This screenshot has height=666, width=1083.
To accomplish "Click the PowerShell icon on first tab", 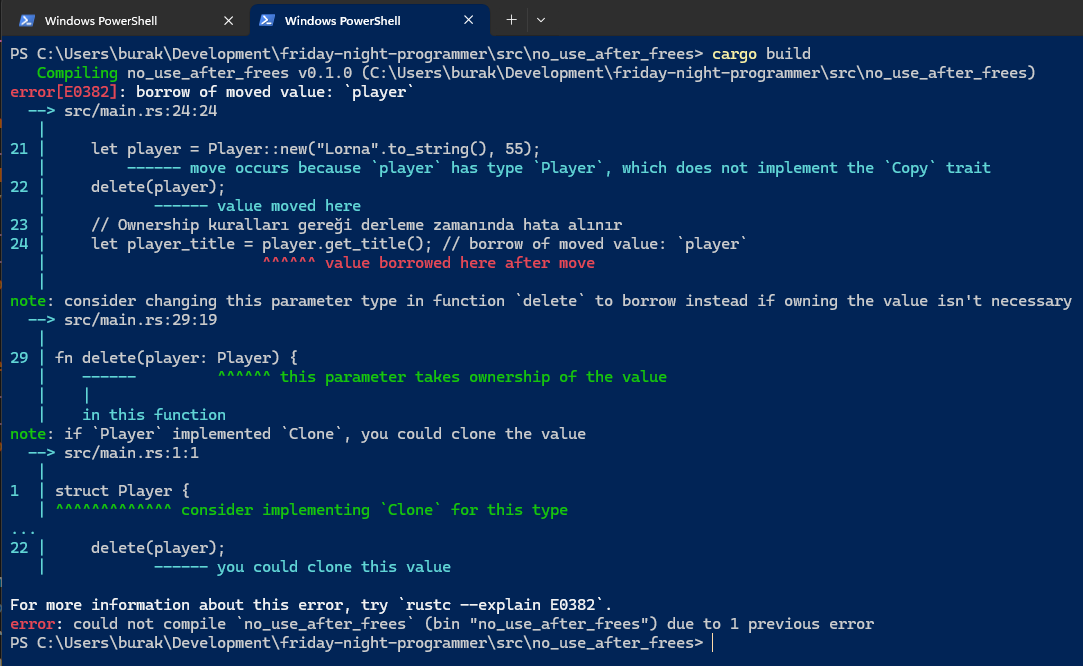I will [x=26, y=20].
